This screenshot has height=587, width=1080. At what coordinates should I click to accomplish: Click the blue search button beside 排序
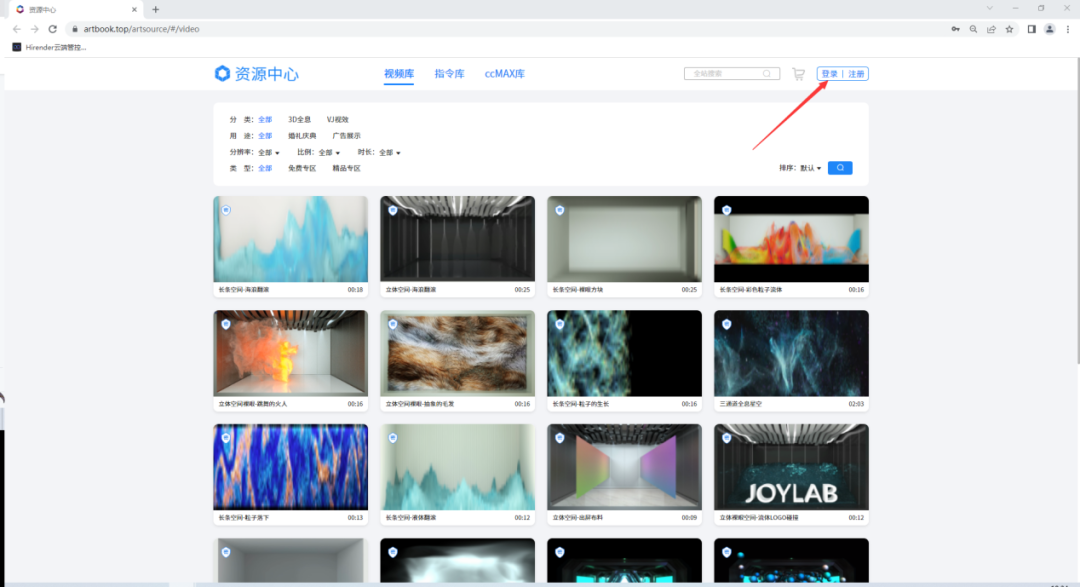coord(840,167)
